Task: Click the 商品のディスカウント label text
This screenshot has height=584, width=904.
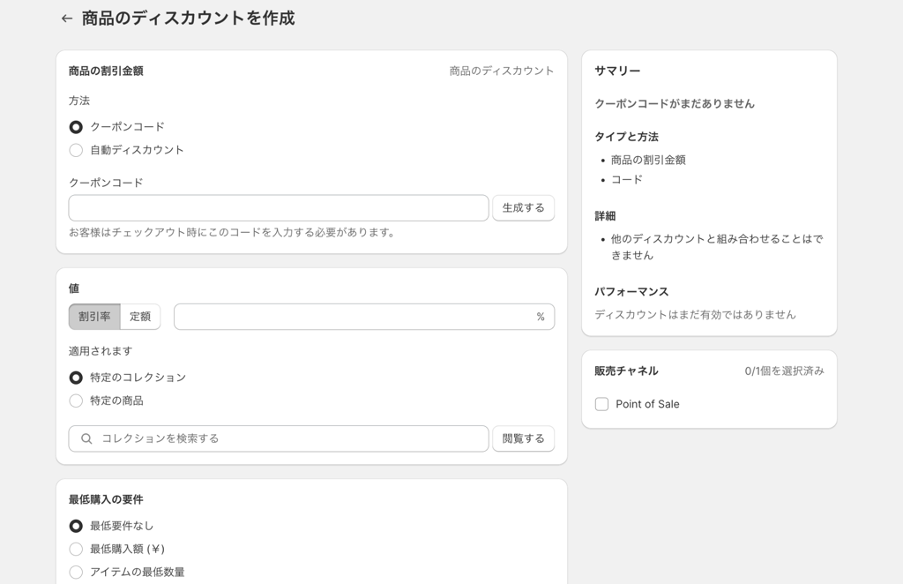Action: [502, 71]
